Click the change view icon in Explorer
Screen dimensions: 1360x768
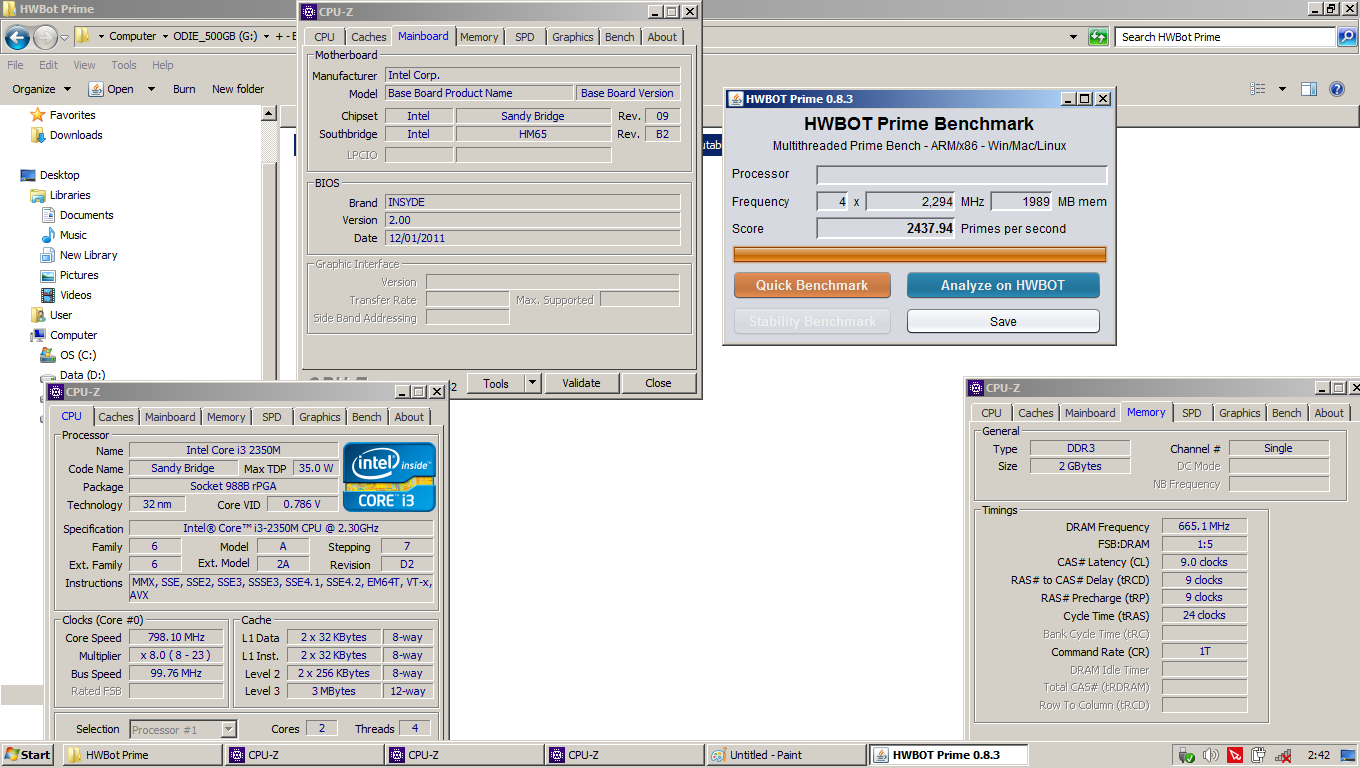pyautogui.click(x=1258, y=89)
